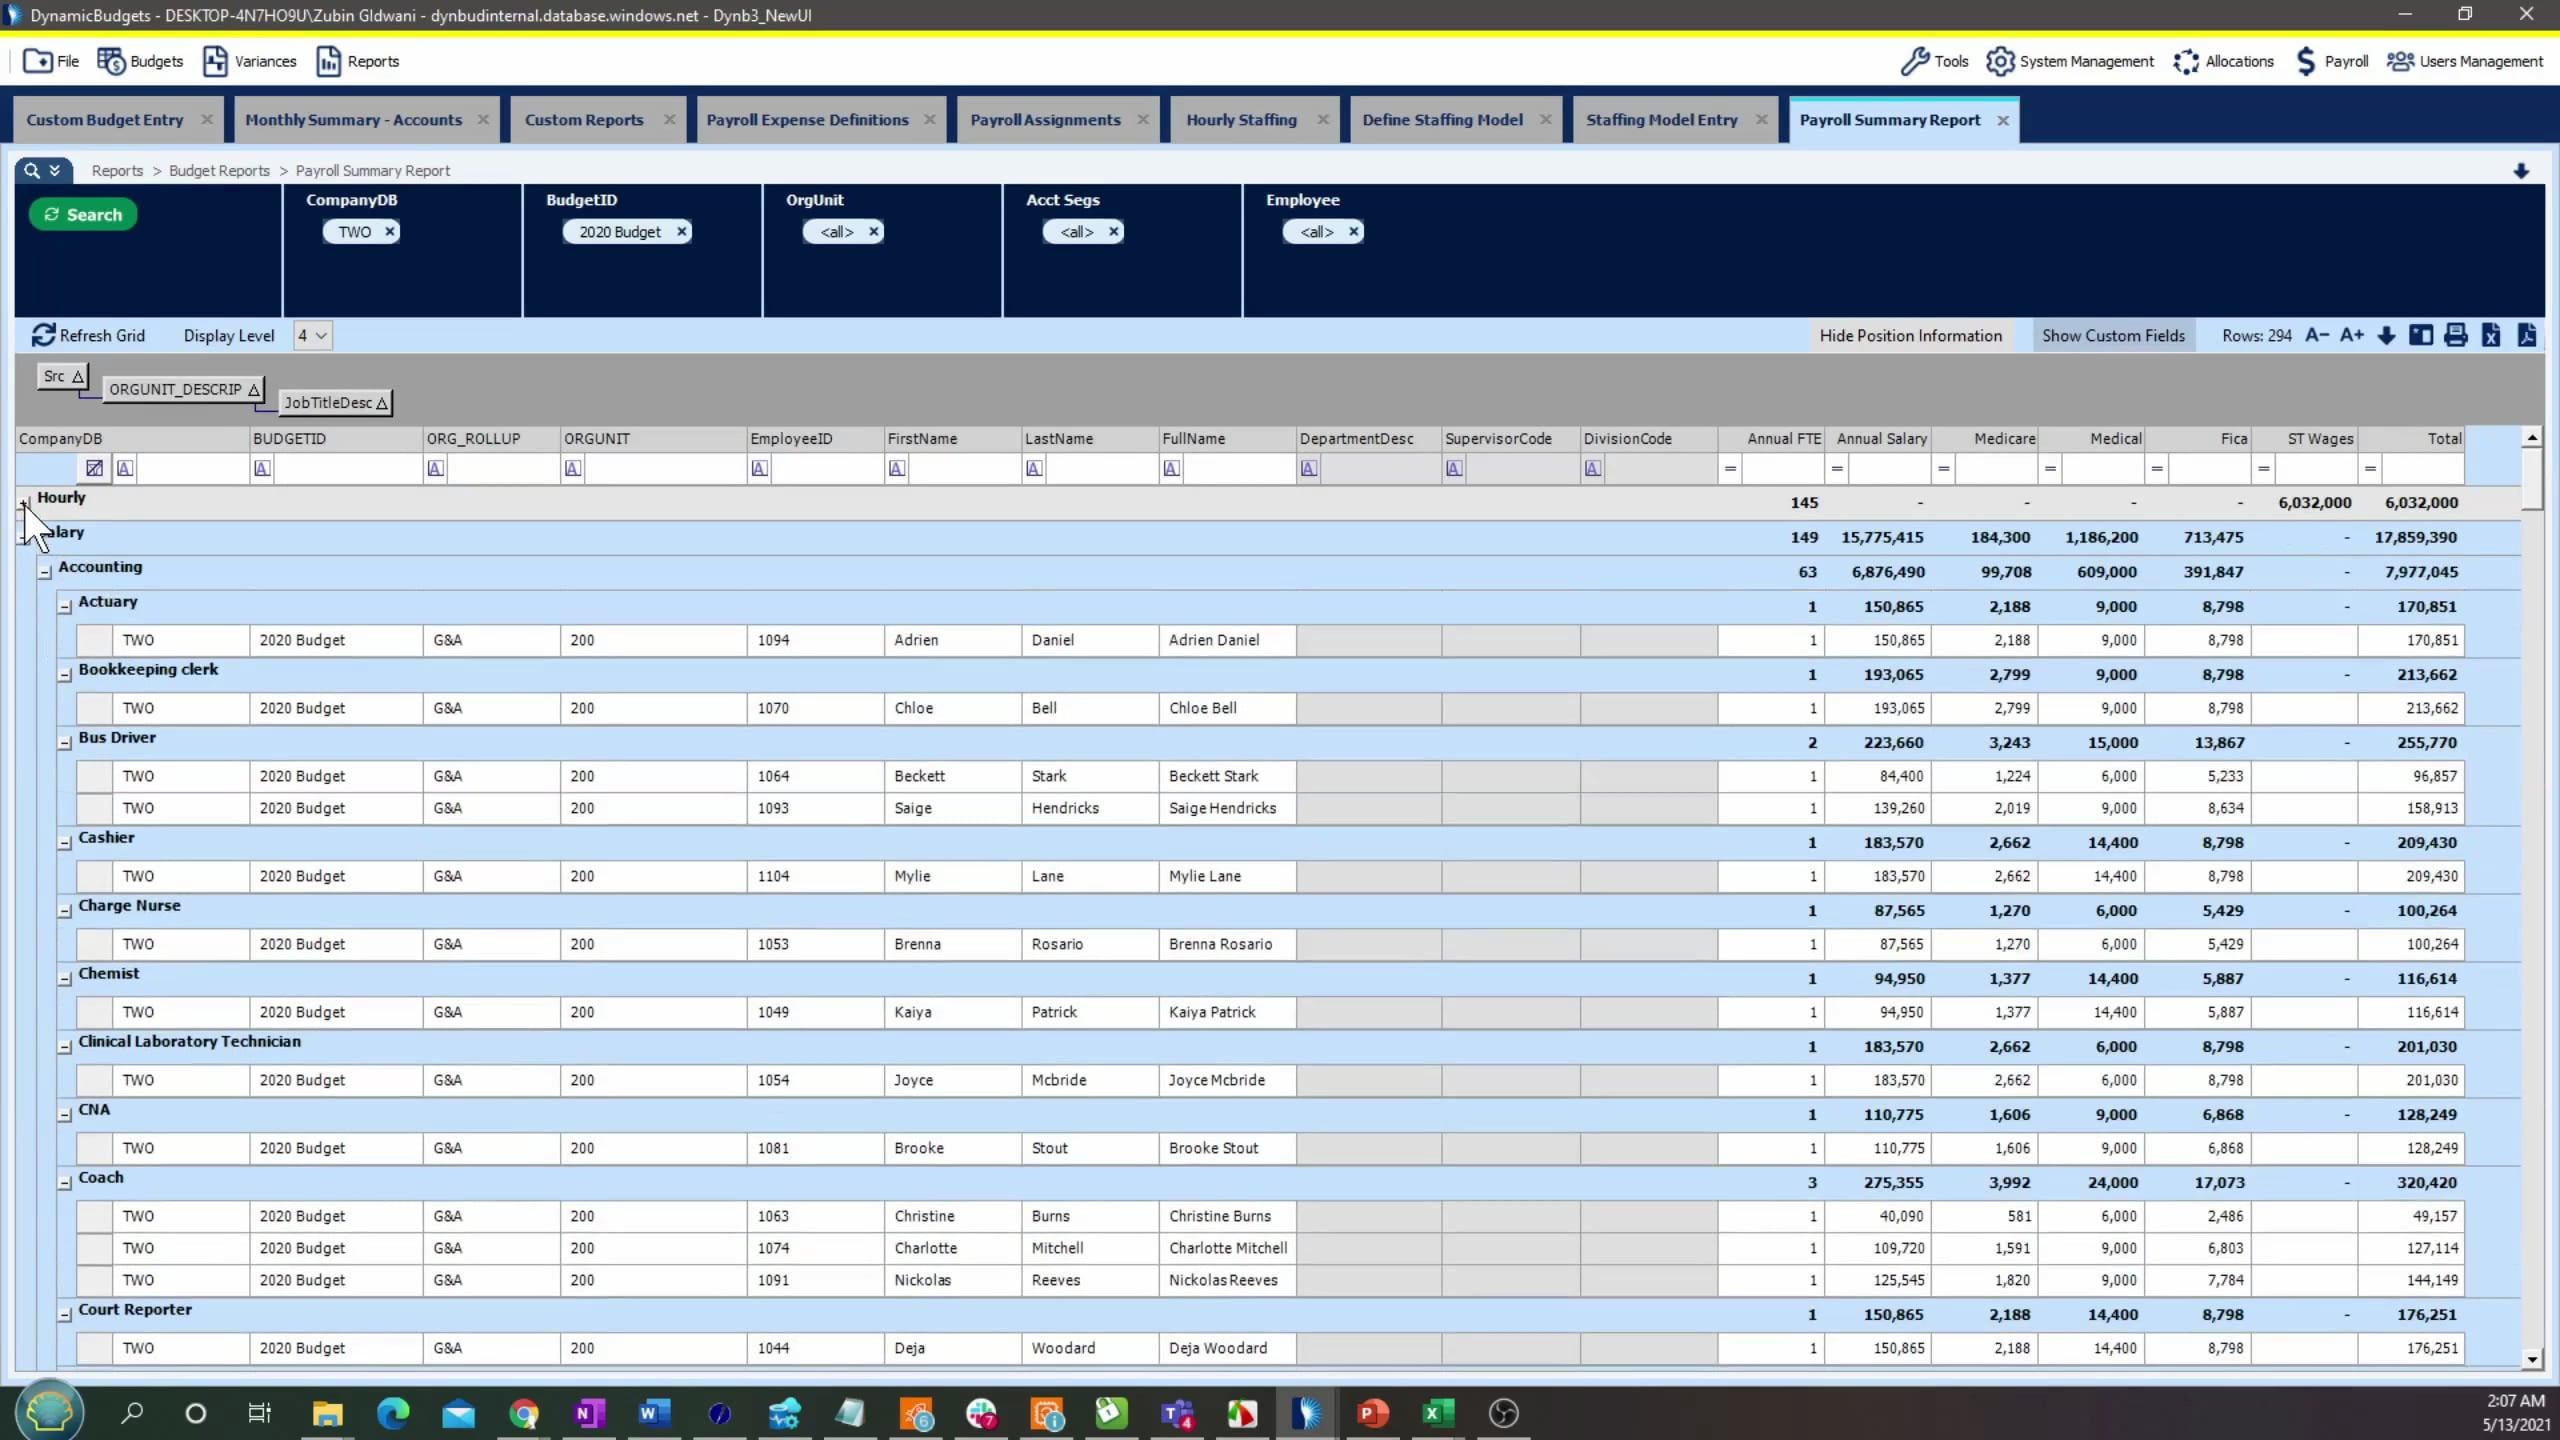This screenshot has width=2560, height=1440.
Task: Click Hide Position Information
Action: (1910, 335)
